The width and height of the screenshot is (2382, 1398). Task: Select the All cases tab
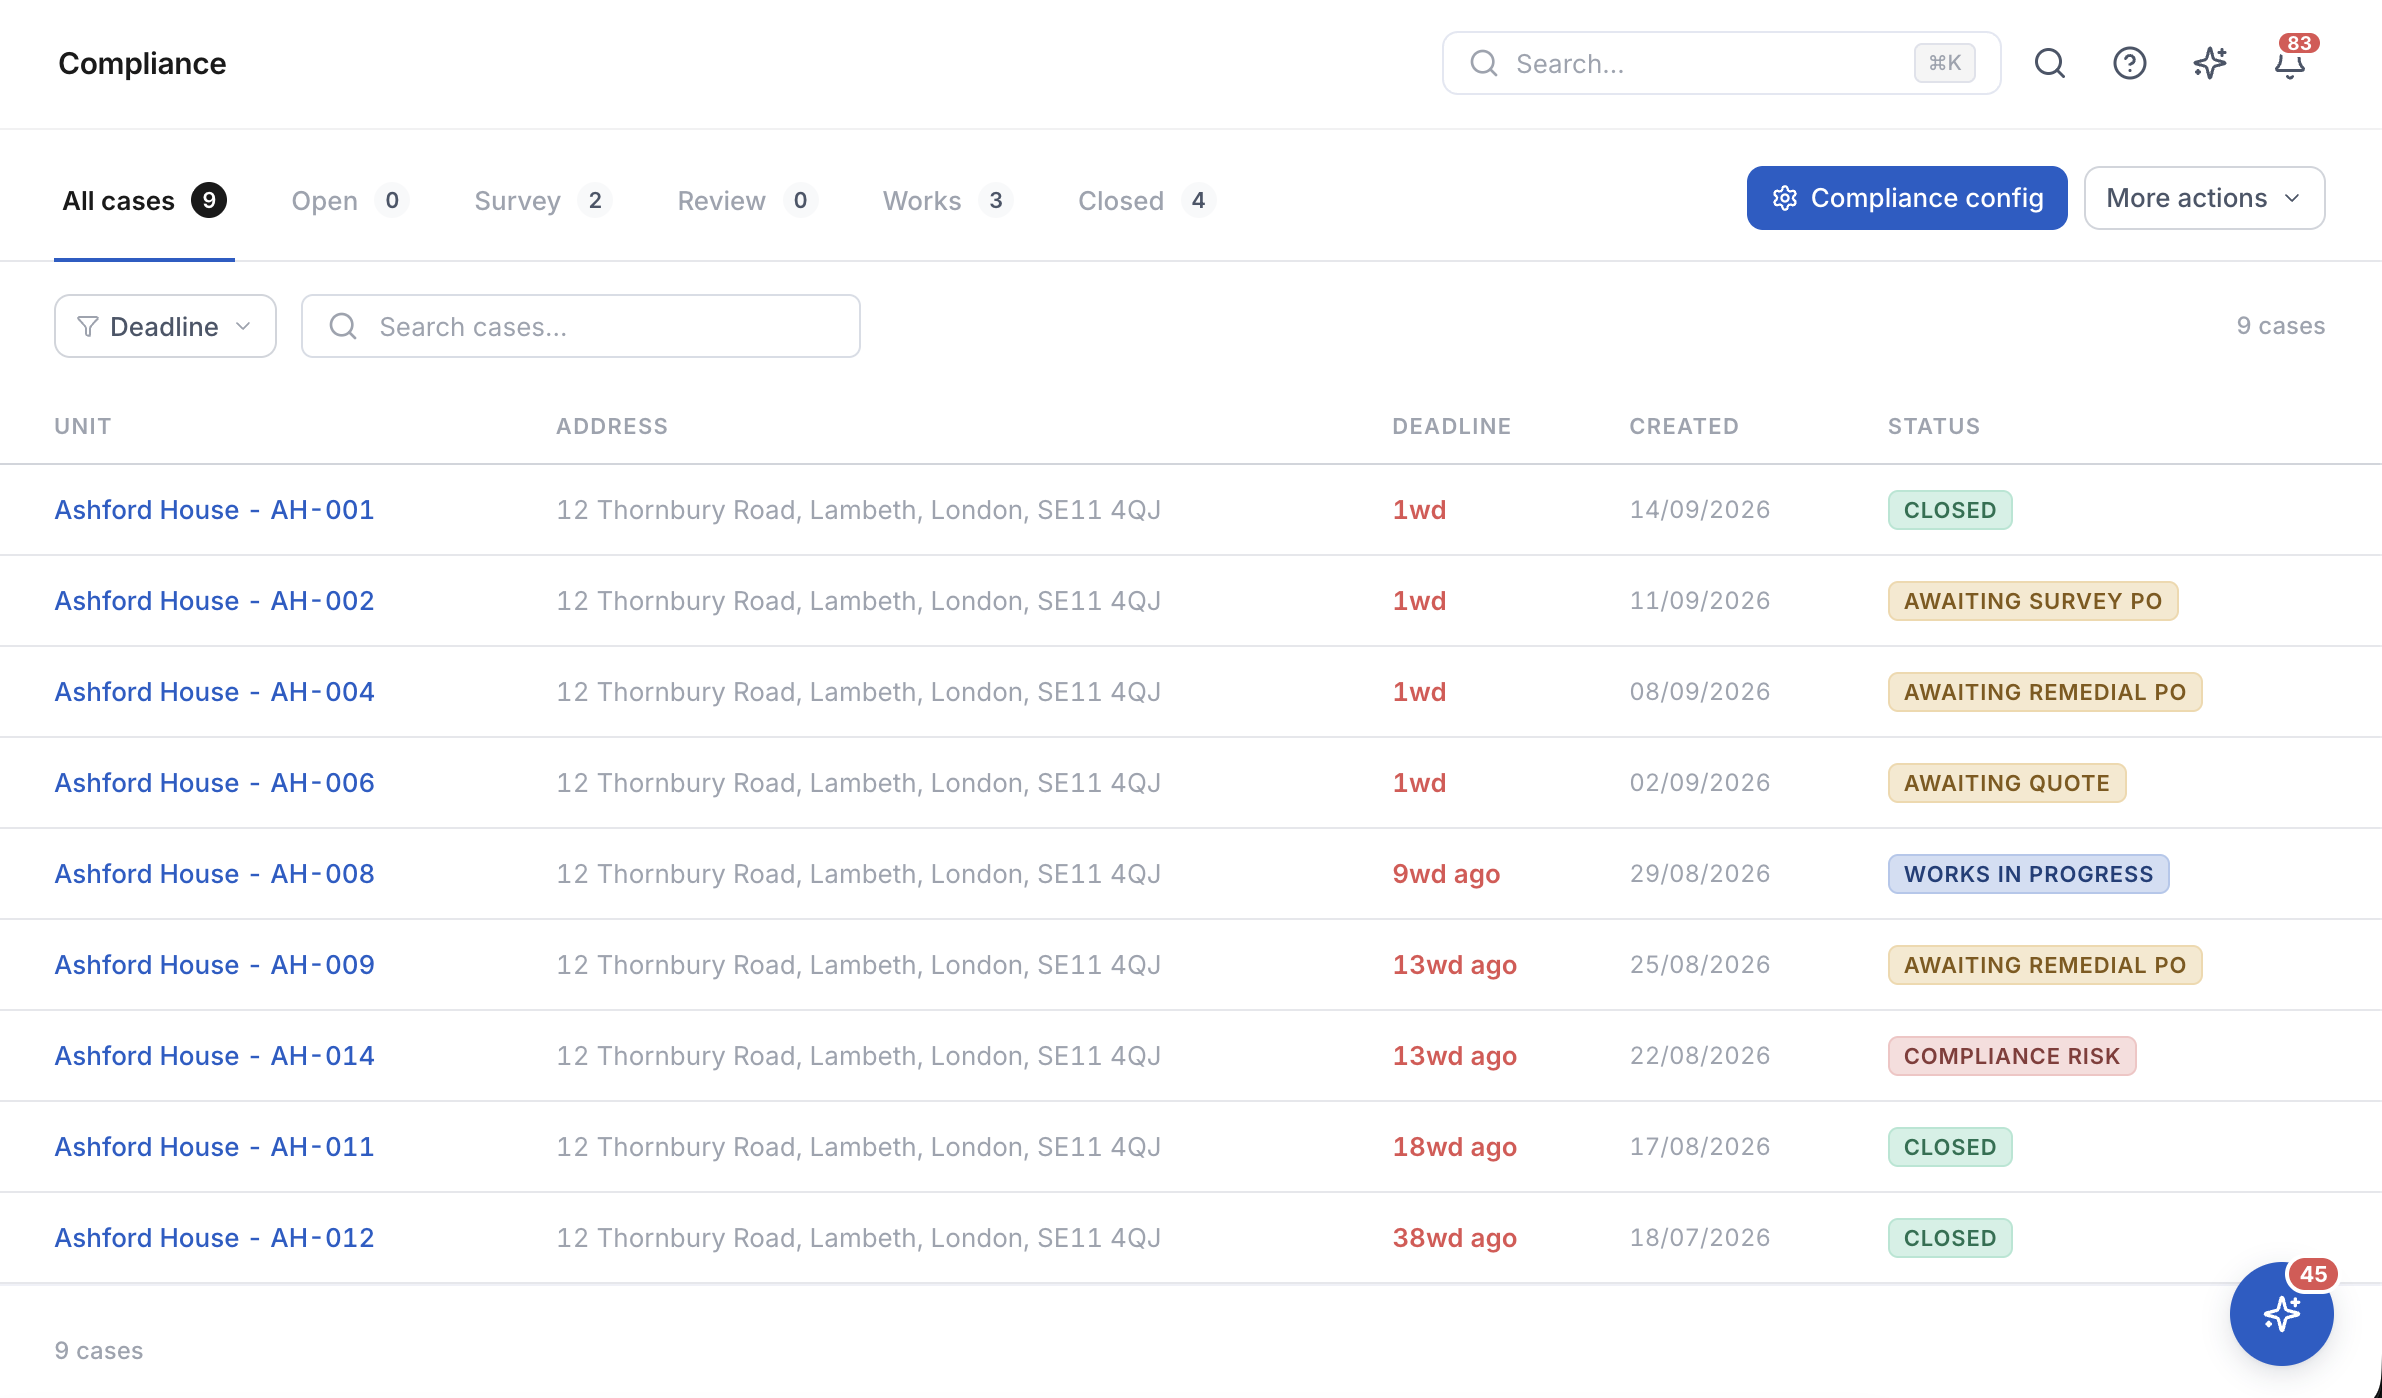click(x=144, y=201)
